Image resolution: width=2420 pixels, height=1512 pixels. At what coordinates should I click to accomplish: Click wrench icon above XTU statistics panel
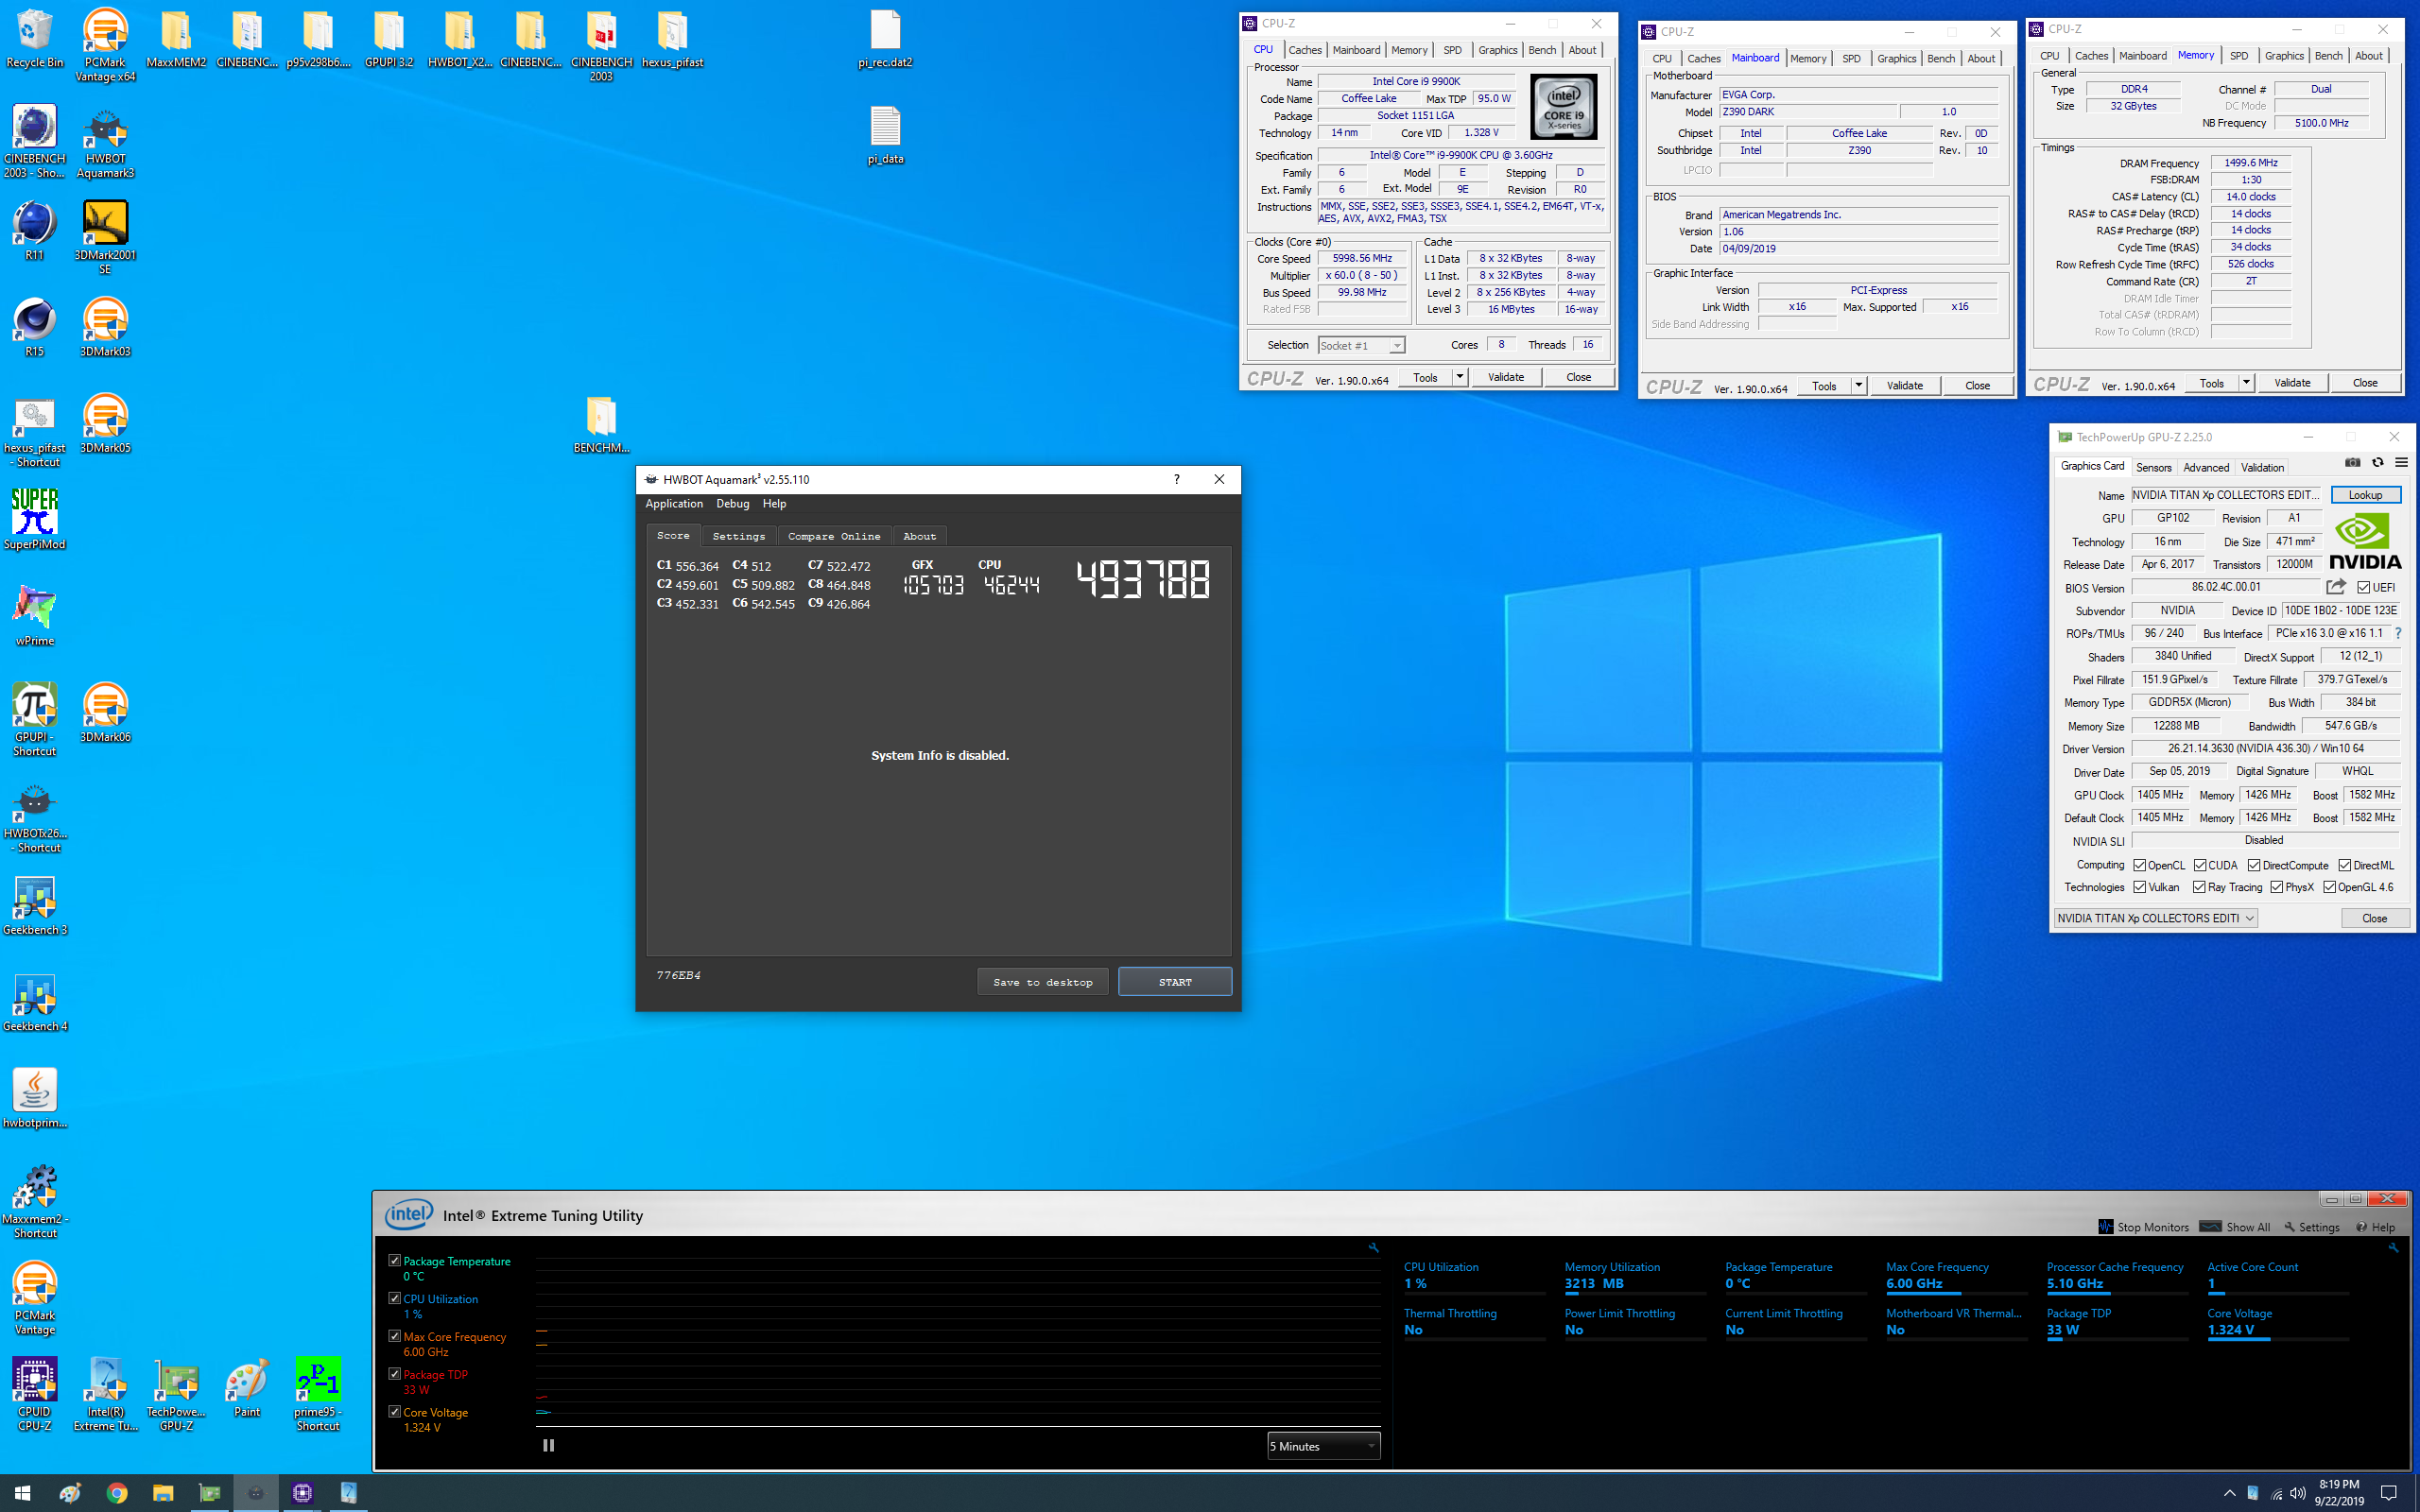click(x=2393, y=1247)
